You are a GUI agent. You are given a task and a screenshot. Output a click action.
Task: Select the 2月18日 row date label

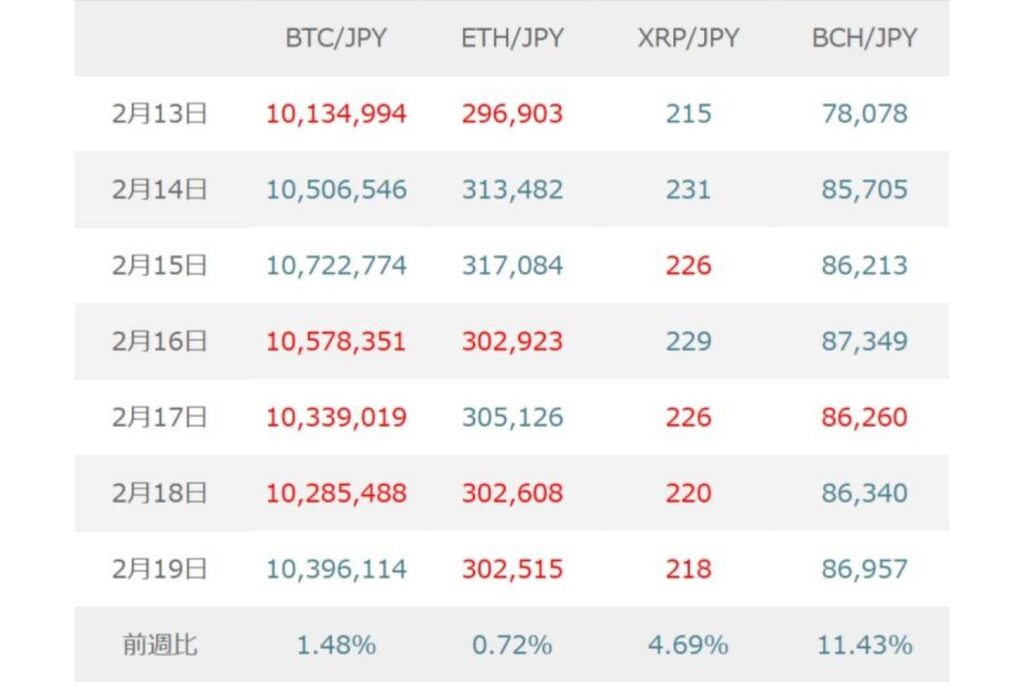[160, 493]
